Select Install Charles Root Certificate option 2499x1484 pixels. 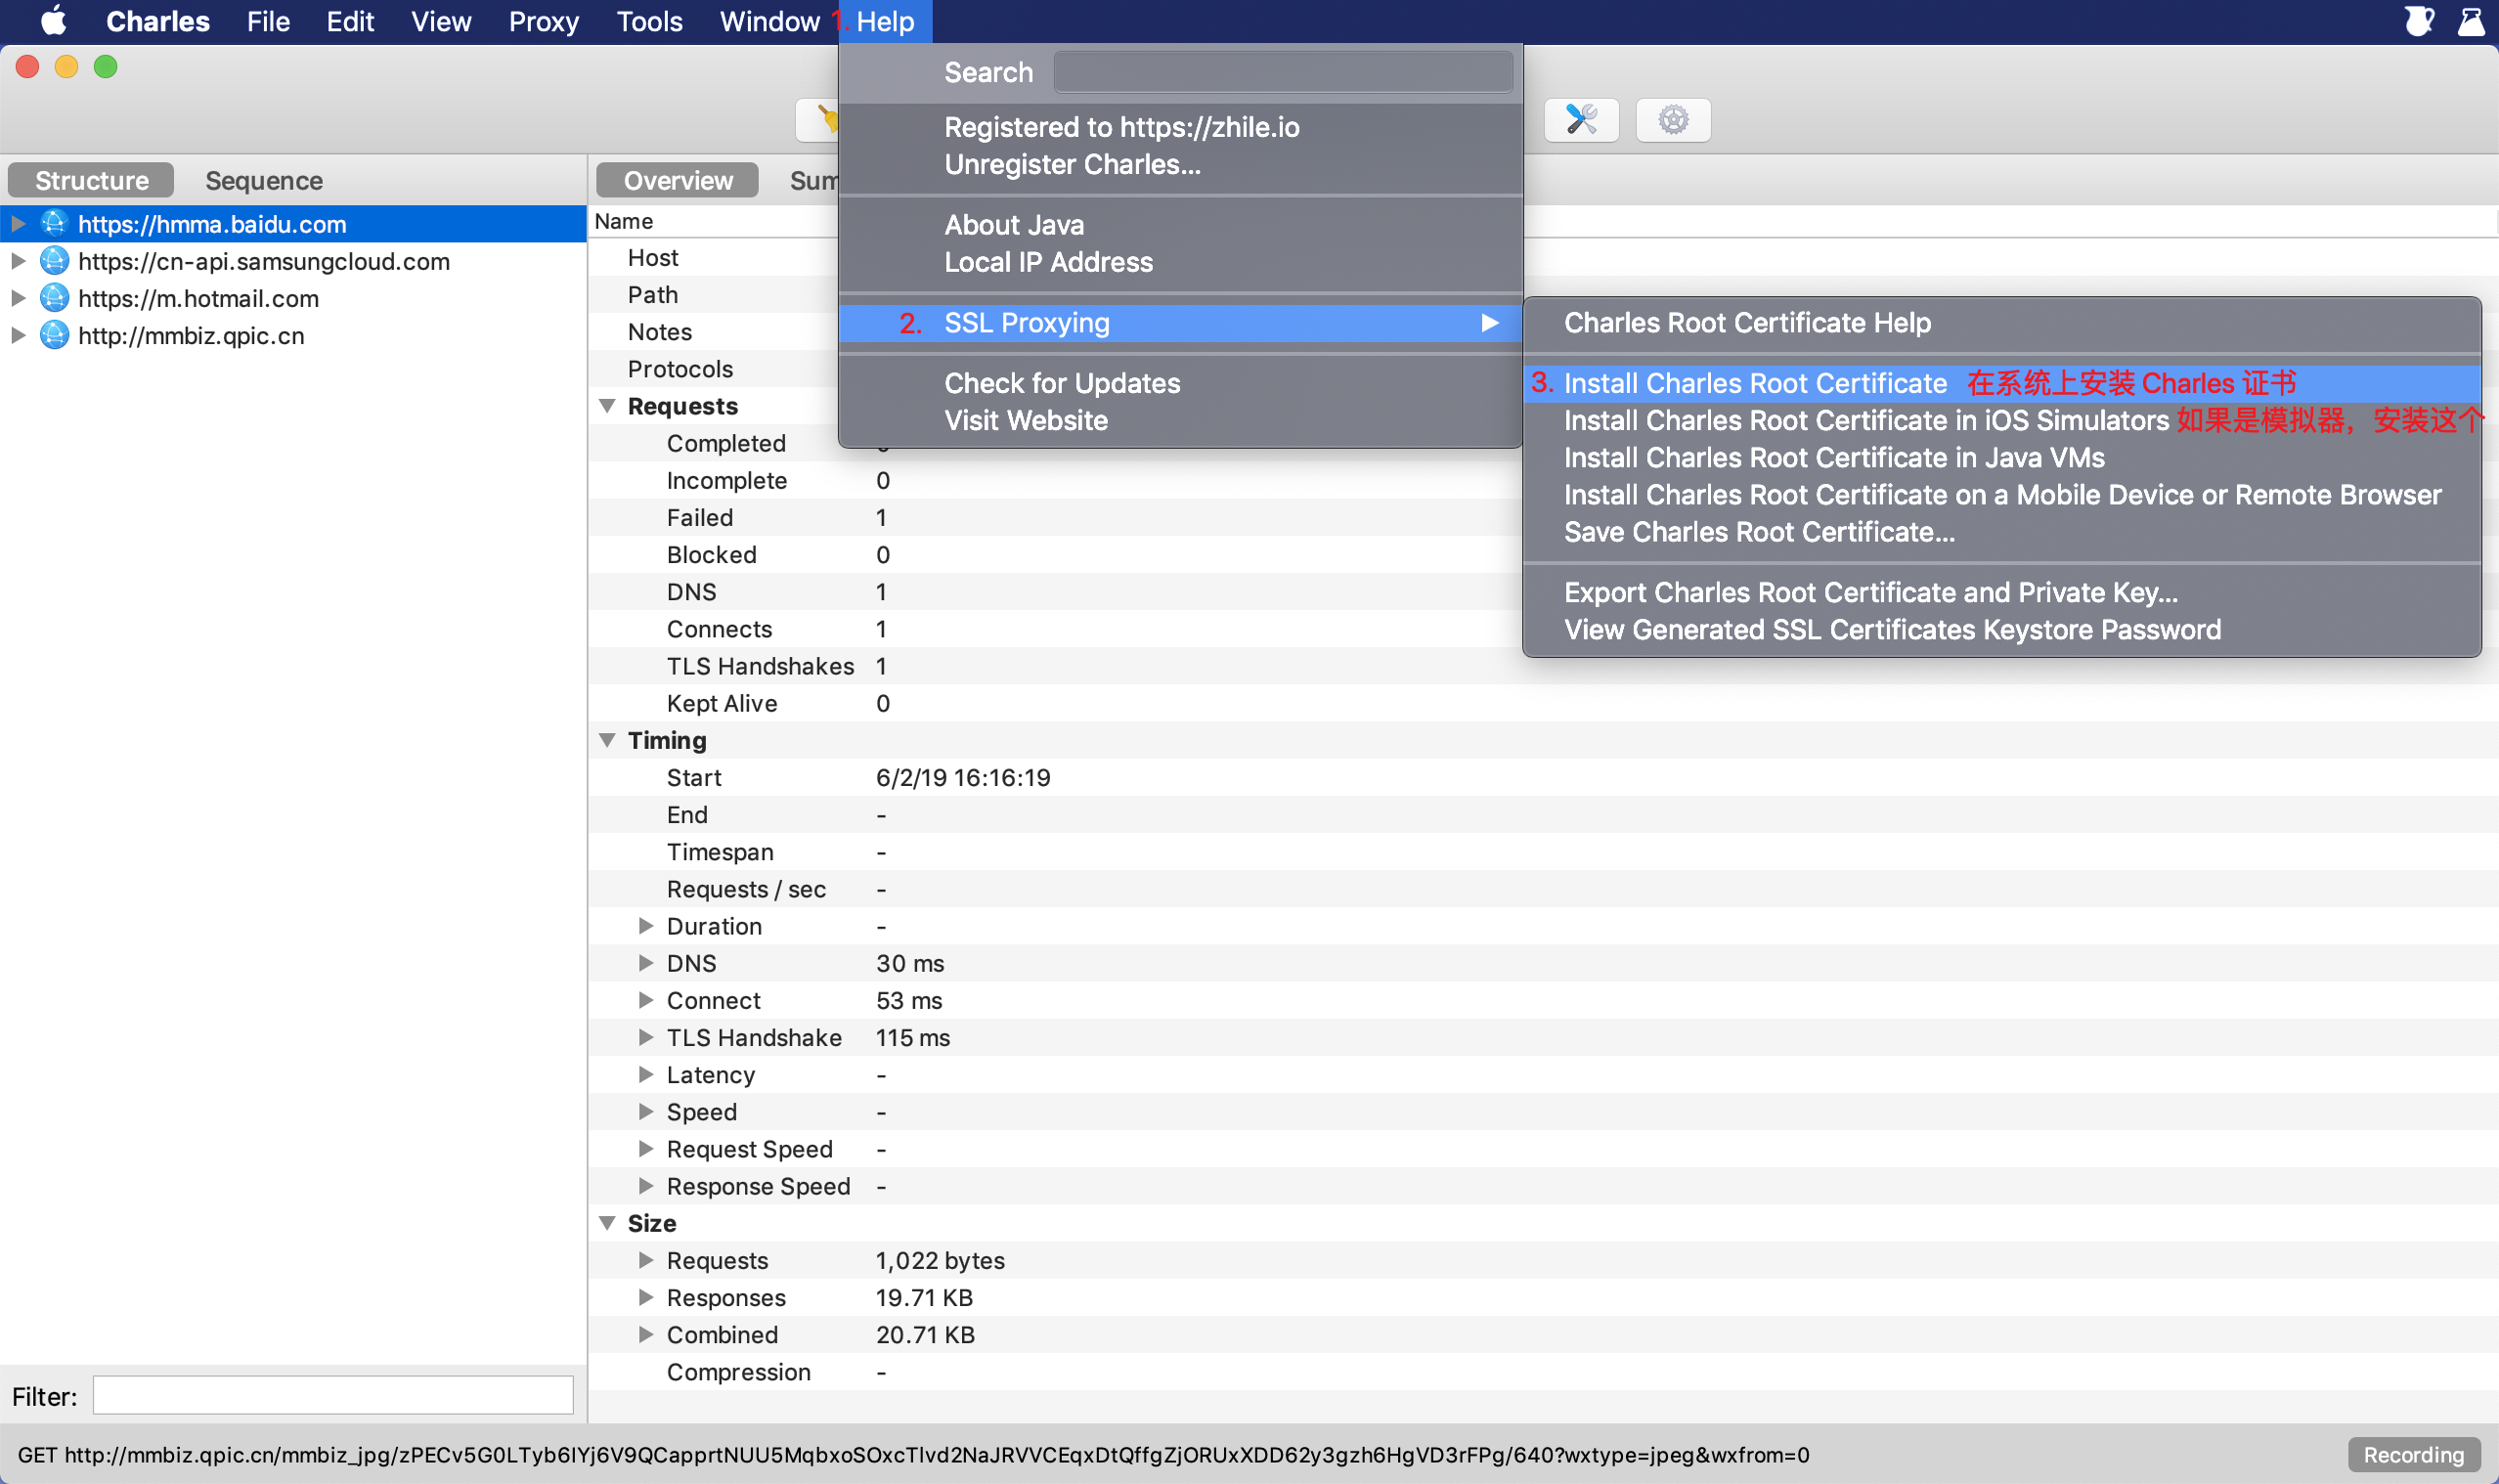click(1756, 381)
